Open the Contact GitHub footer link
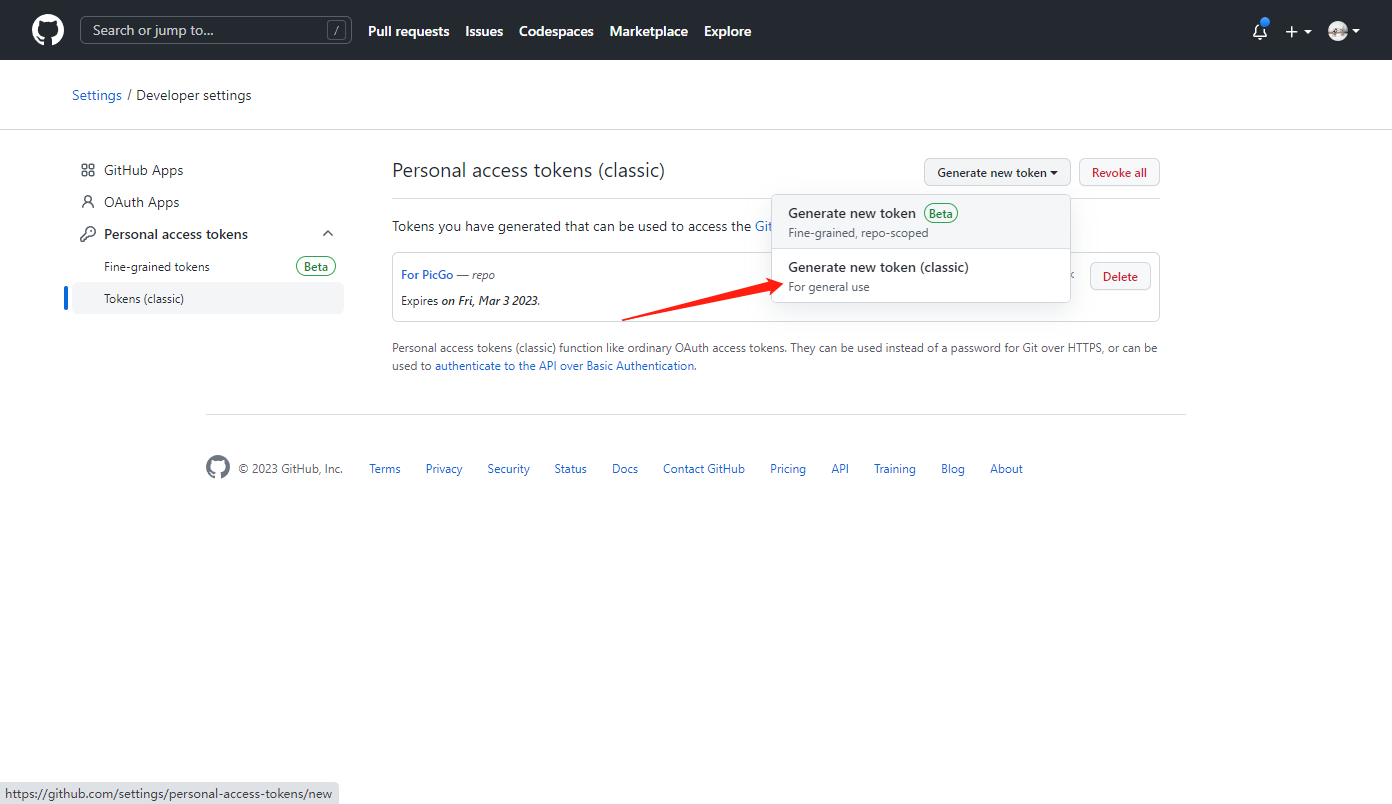1392x804 pixels. point(704,469)
